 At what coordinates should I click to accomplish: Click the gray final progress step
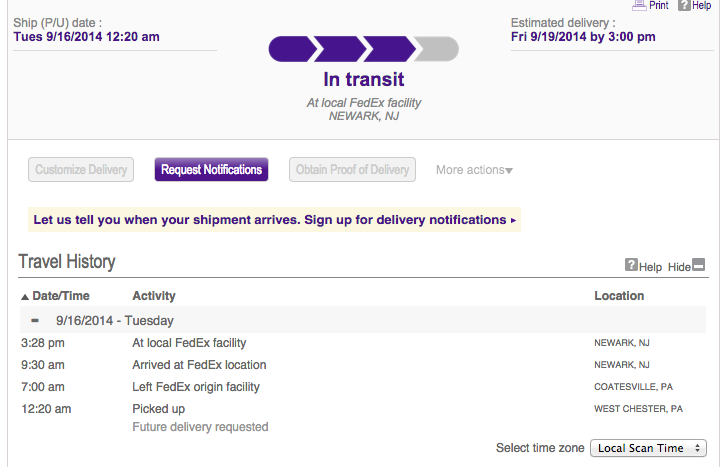click(x=436, y=49)
